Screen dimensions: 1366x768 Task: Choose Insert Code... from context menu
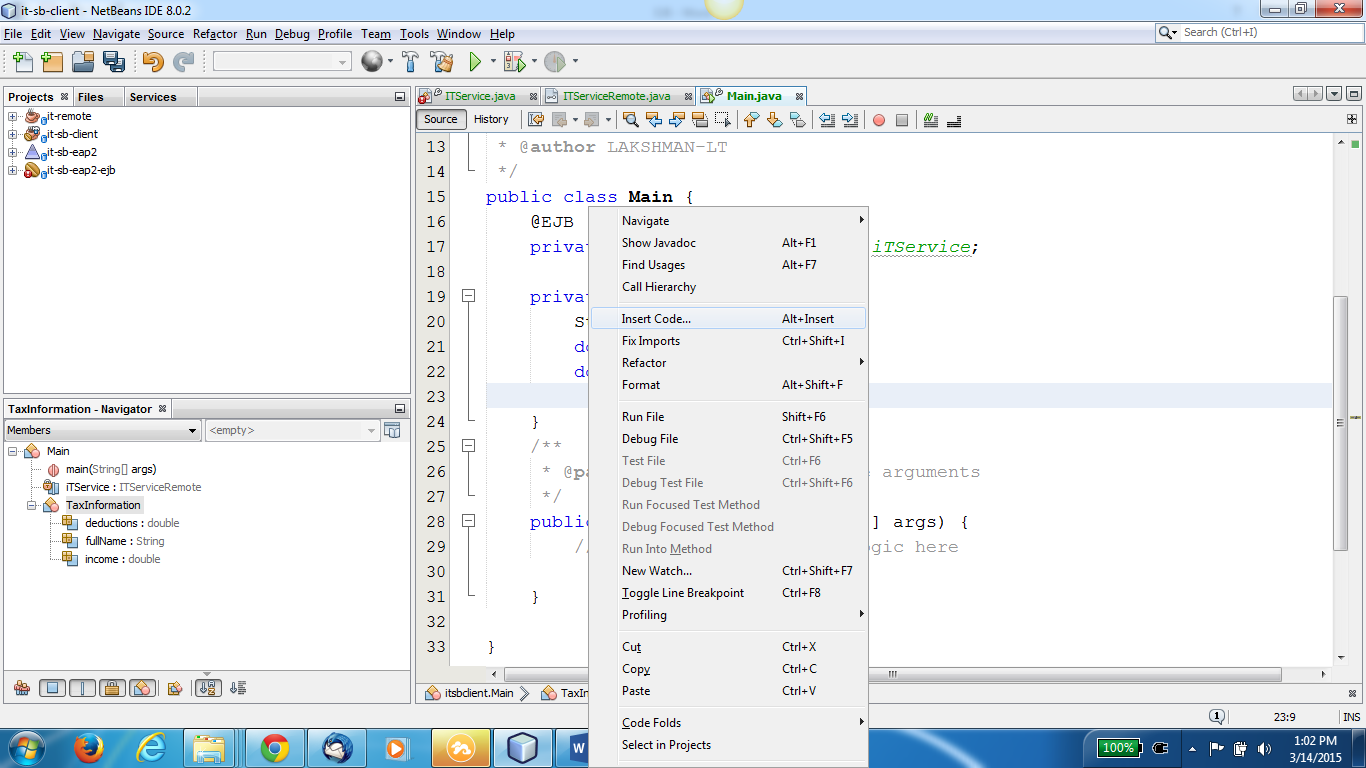[x=728, y=319]
